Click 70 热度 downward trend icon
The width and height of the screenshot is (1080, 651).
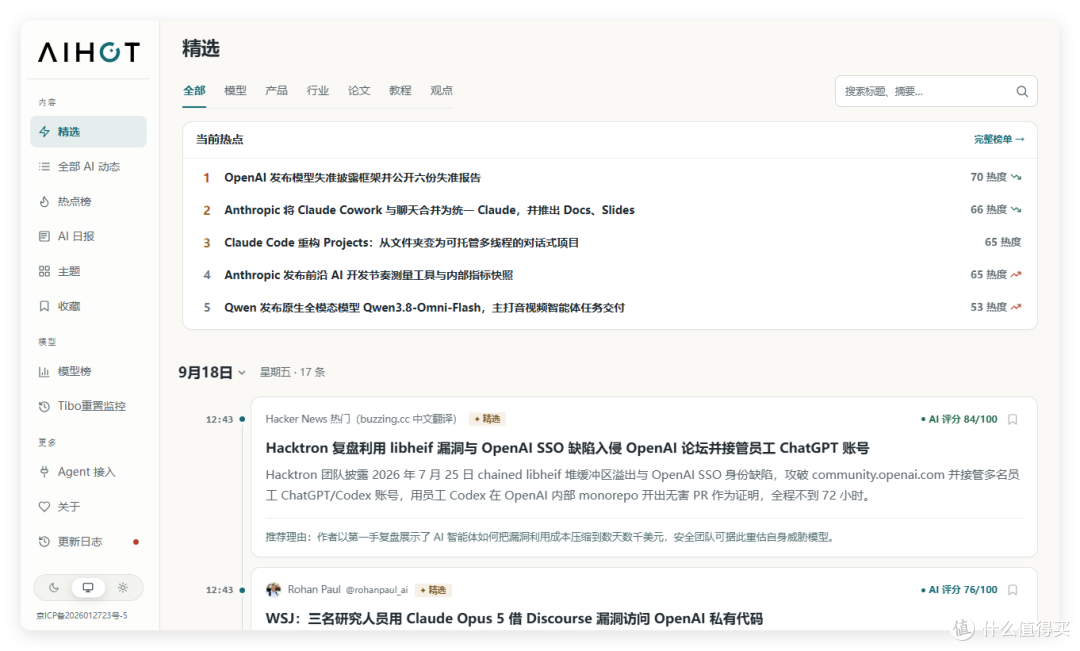coord(1017,178)
